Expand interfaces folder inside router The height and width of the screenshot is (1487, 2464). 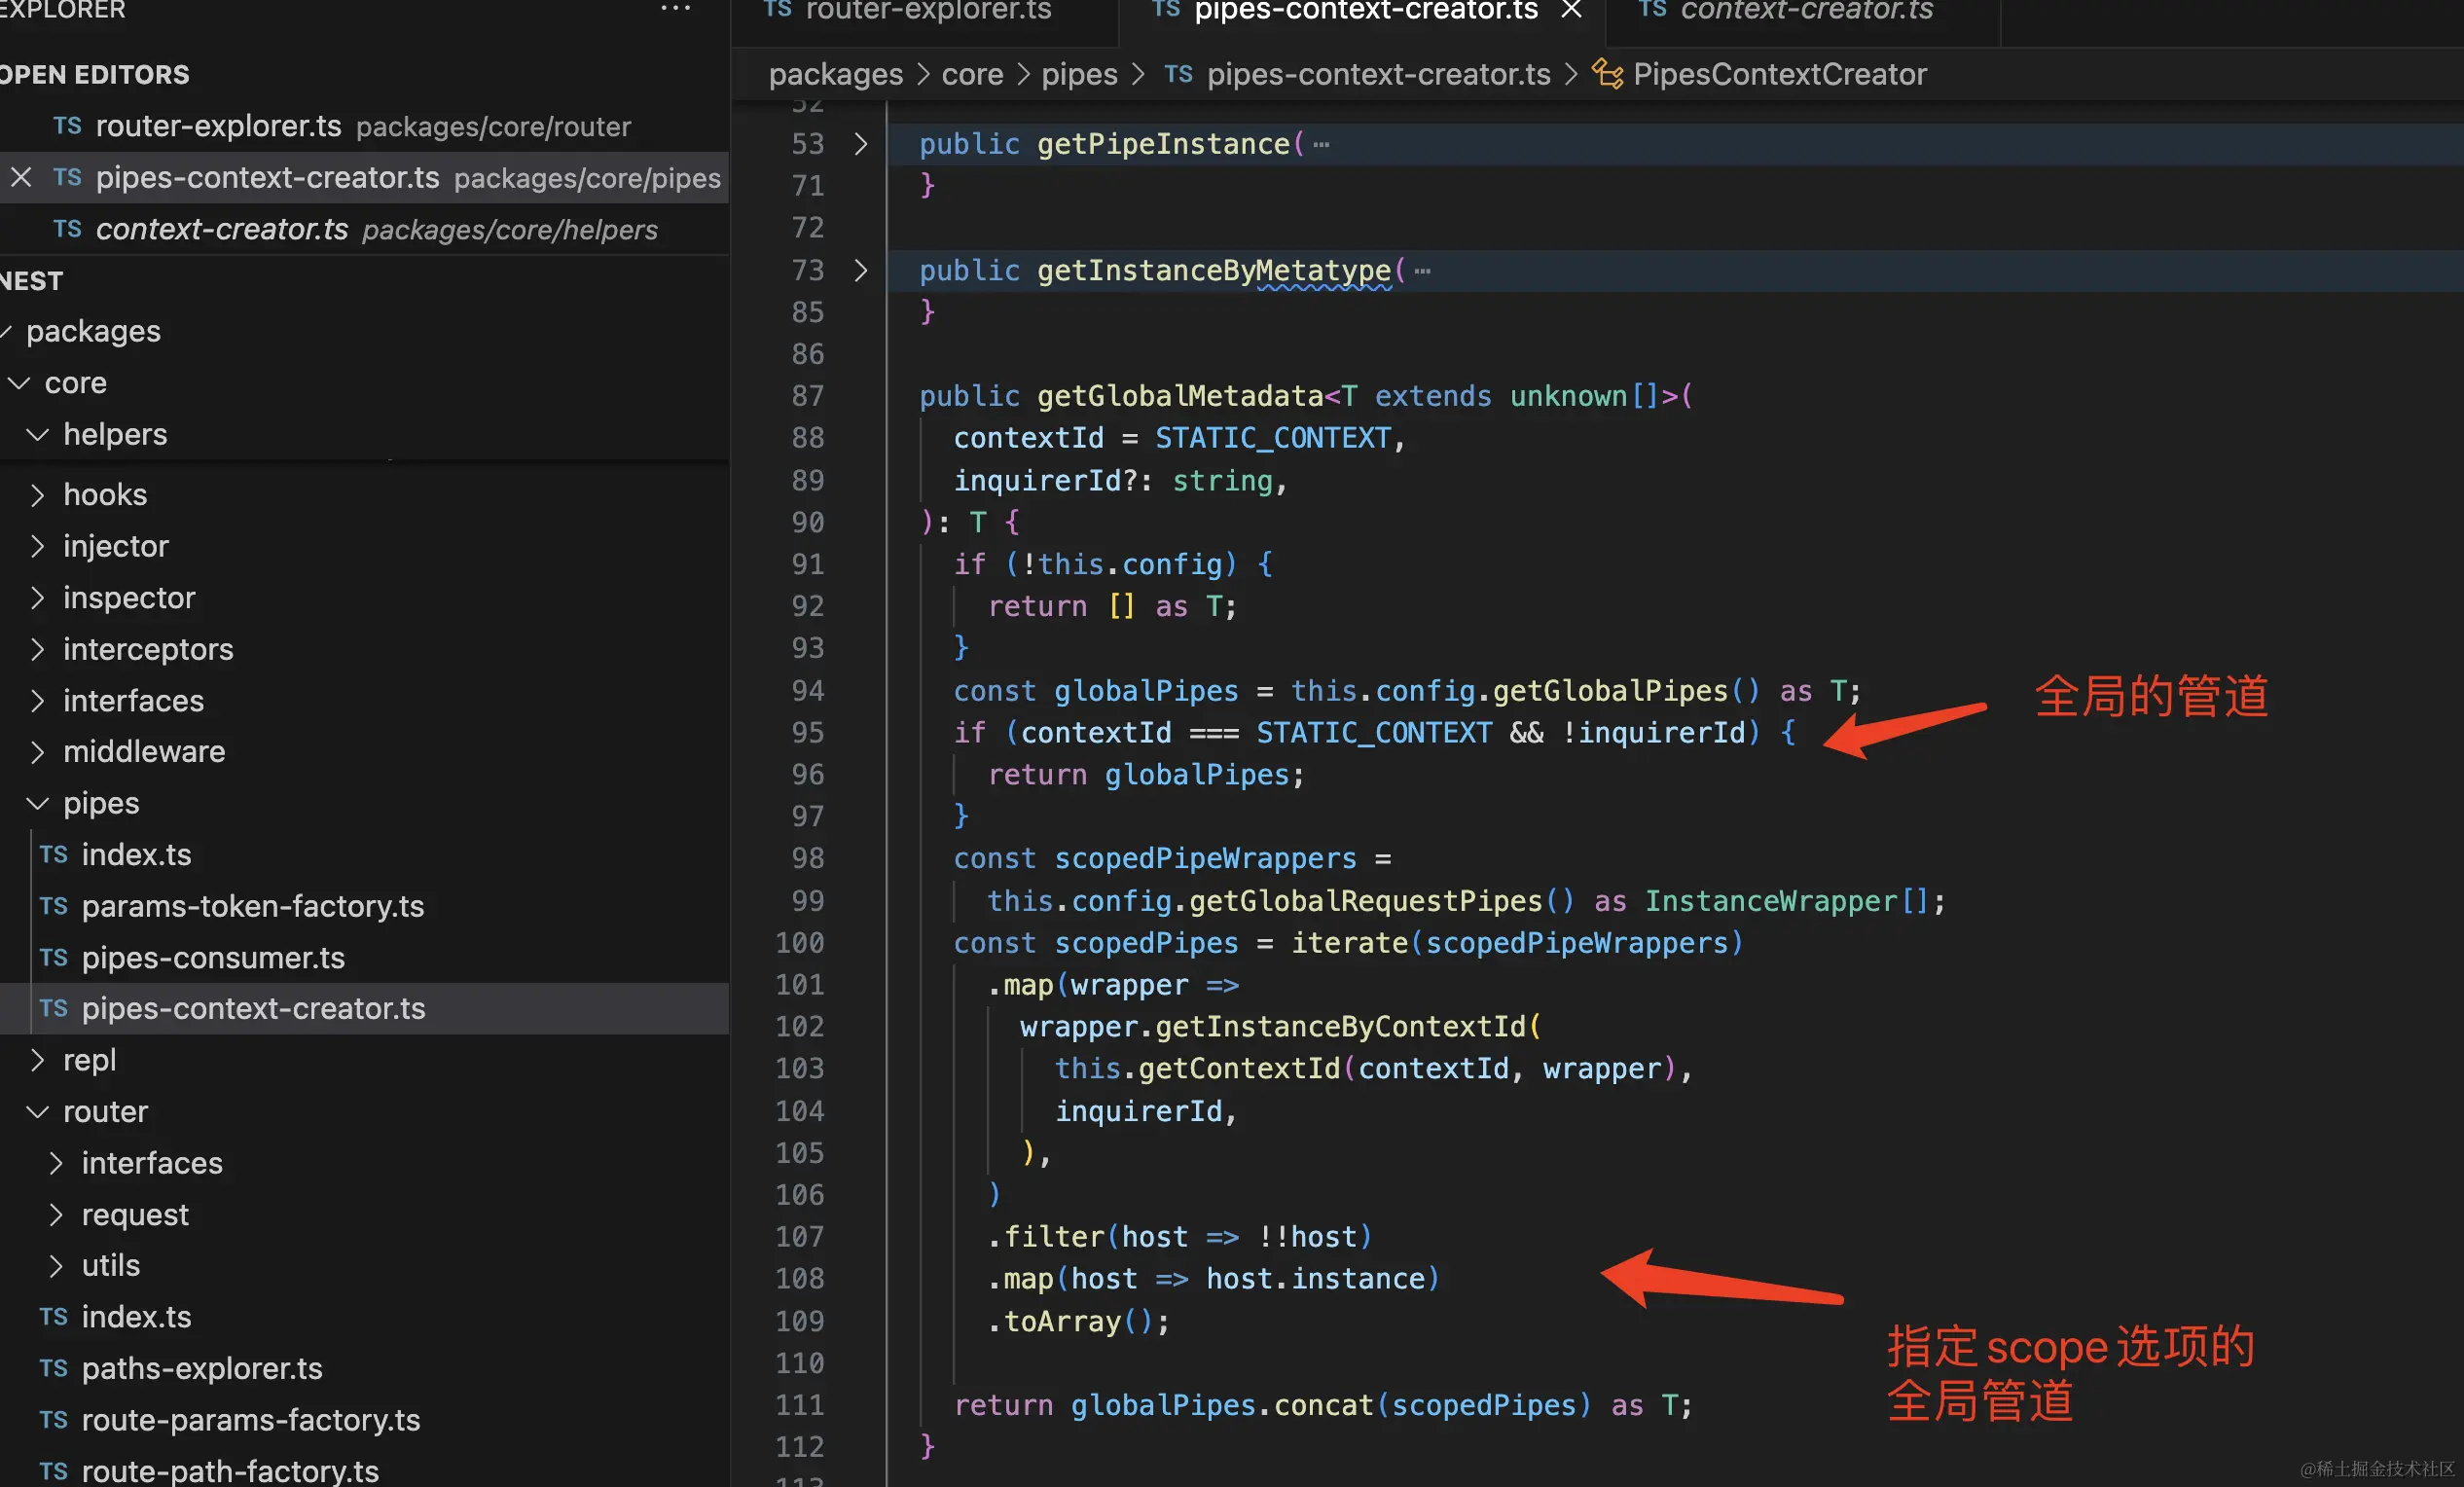pos(56,1163)
